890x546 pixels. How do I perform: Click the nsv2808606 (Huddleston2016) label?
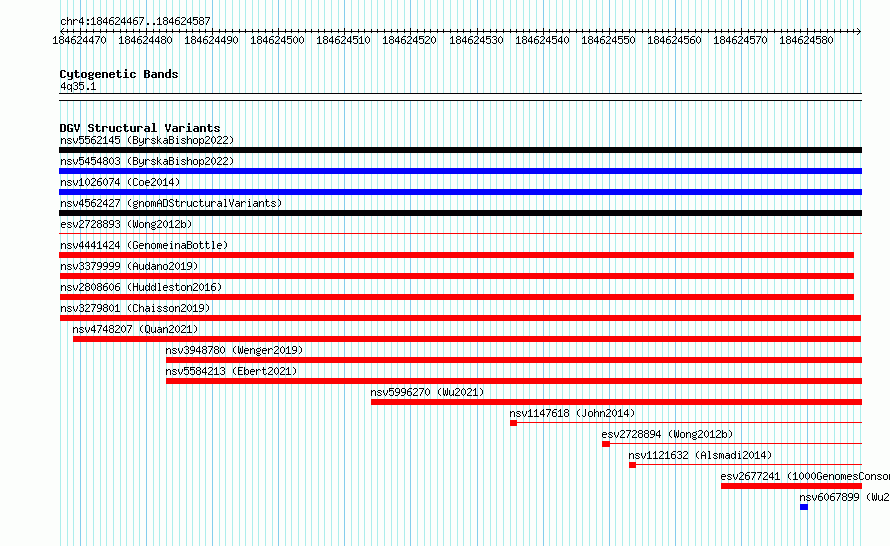coord(141,287)
